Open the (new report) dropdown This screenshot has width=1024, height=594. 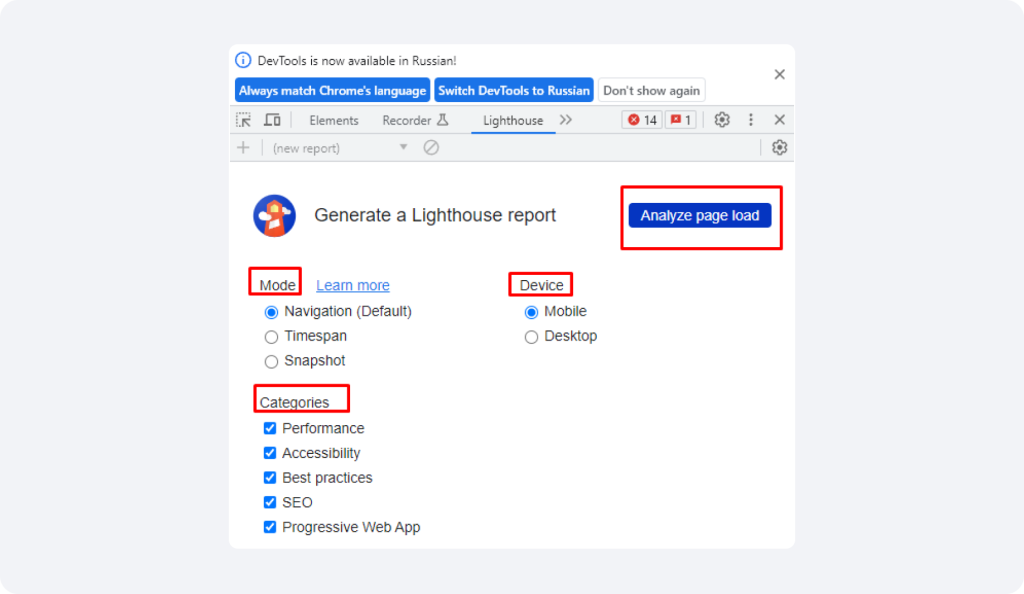coord(340,148)
